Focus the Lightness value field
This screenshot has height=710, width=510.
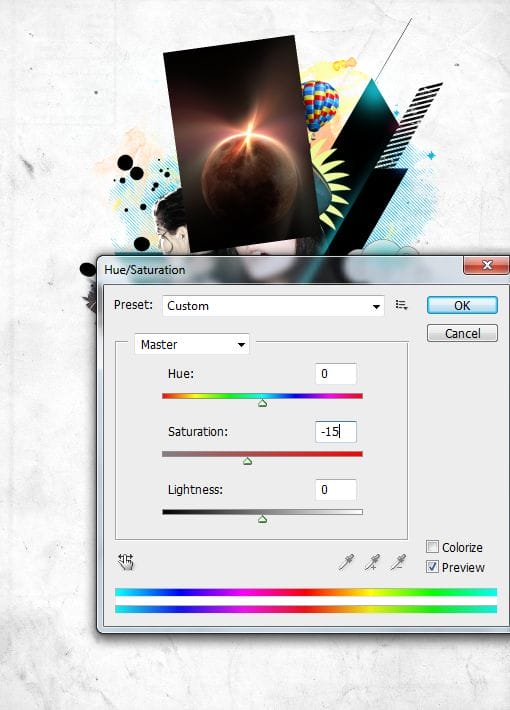pos(336,489)
